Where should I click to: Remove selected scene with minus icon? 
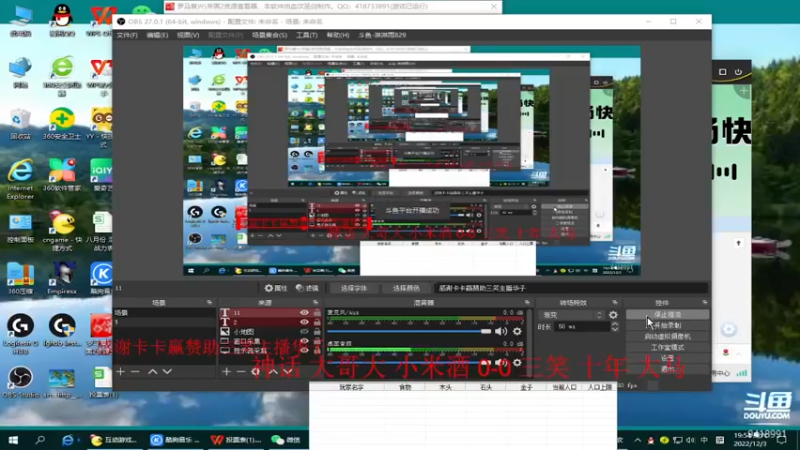135,372
